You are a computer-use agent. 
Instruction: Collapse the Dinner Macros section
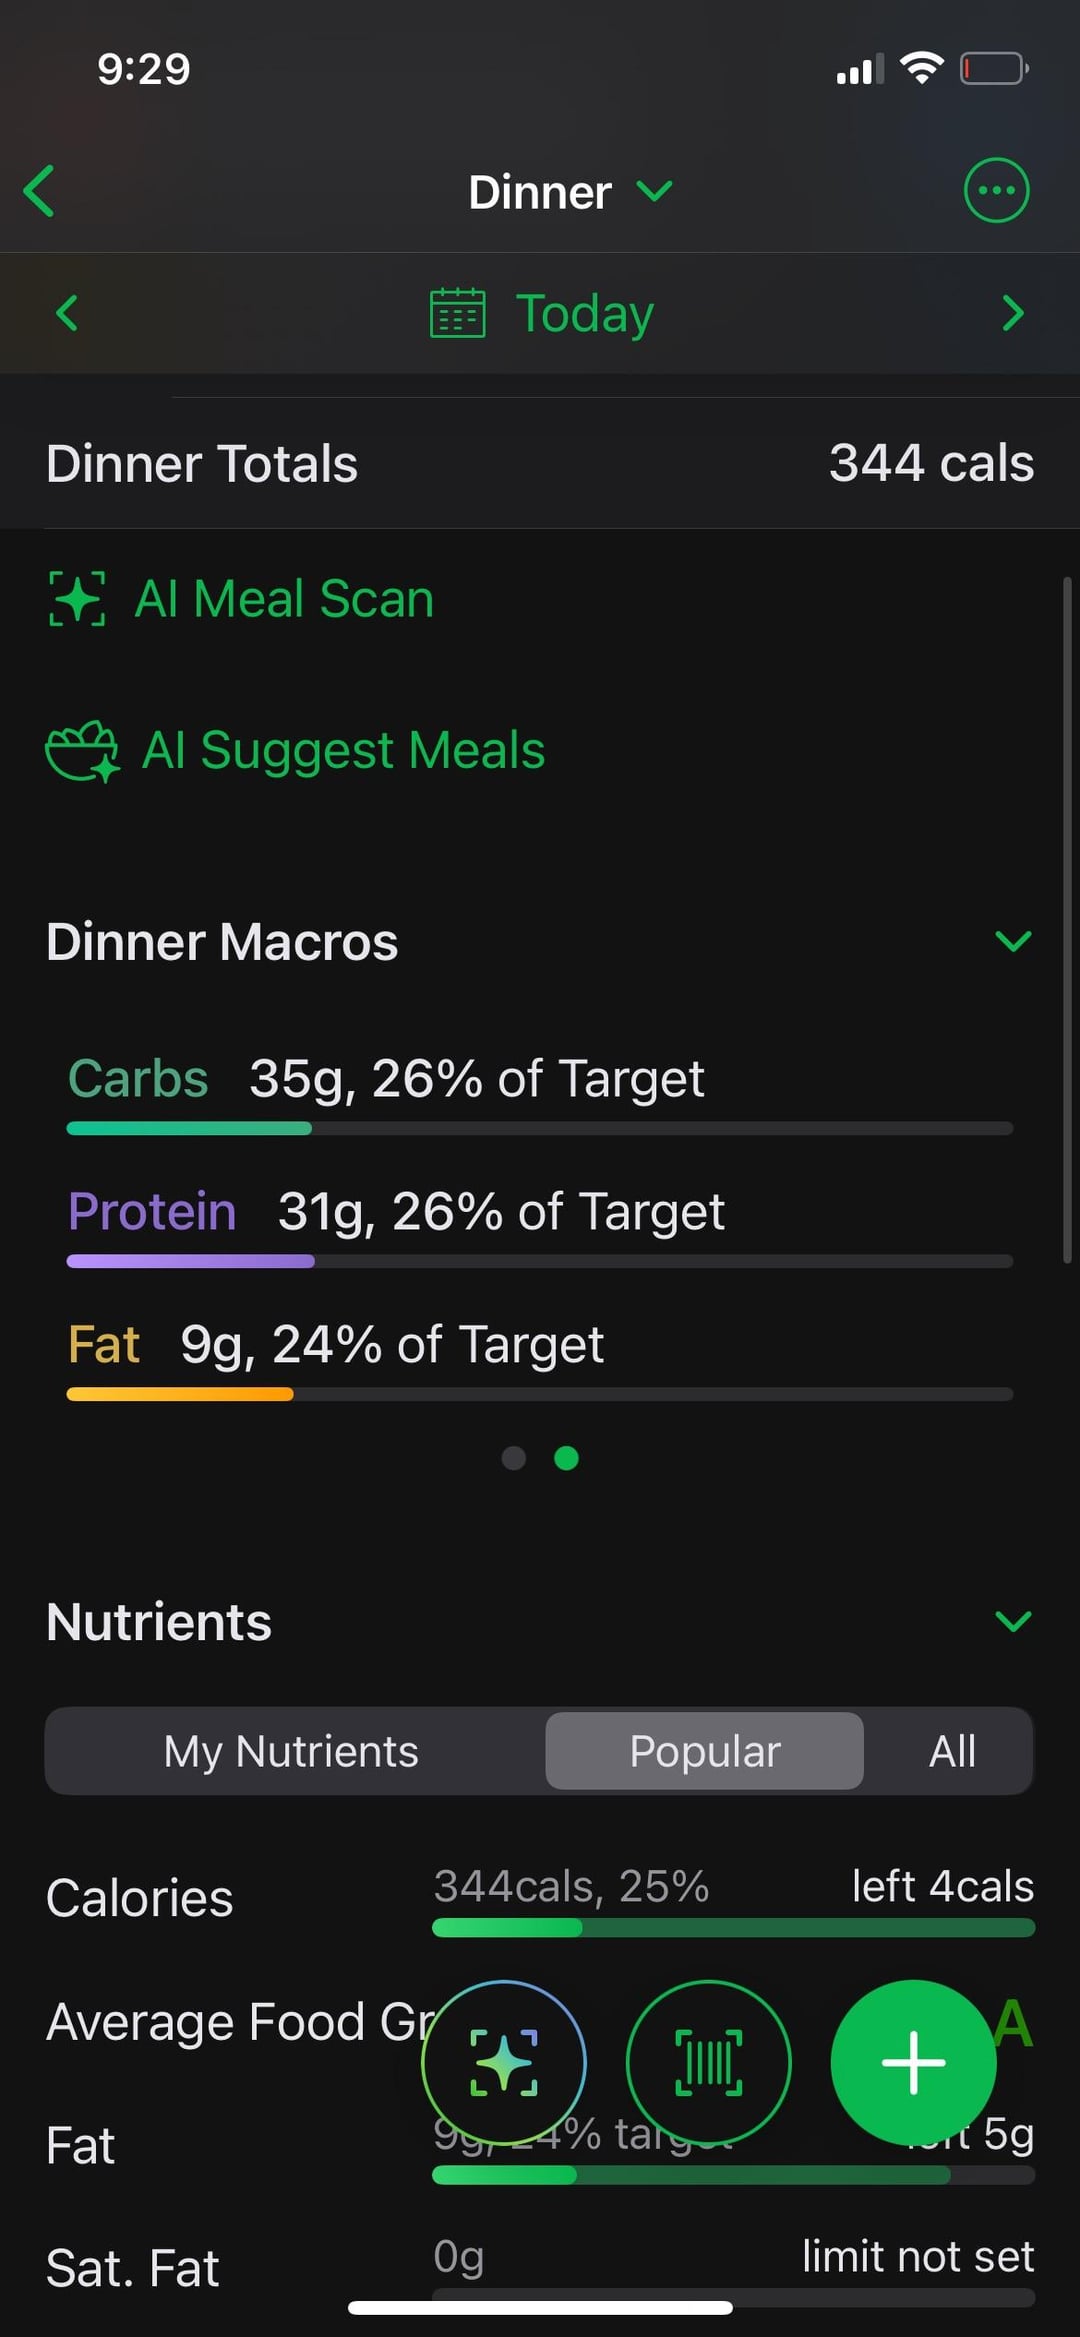click(1013, 941)
